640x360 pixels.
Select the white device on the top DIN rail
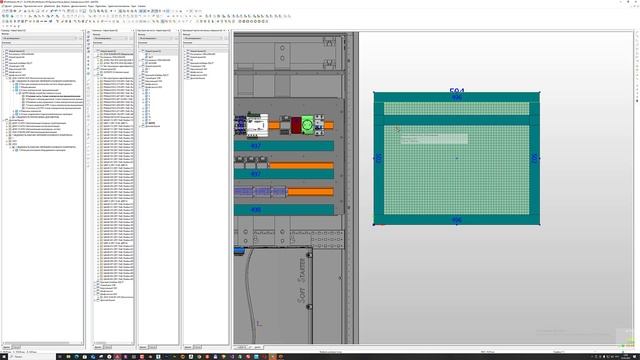coord(257,125)
